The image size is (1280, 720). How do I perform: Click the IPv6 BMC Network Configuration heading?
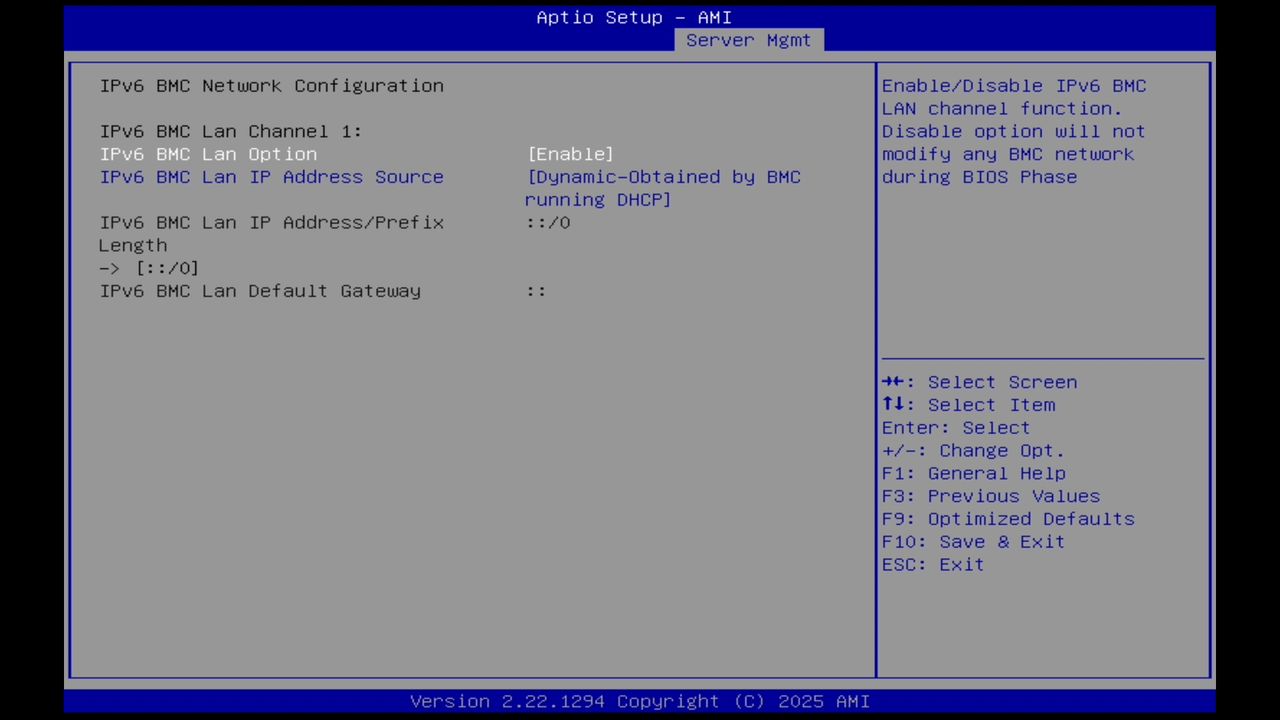point(271,85)
